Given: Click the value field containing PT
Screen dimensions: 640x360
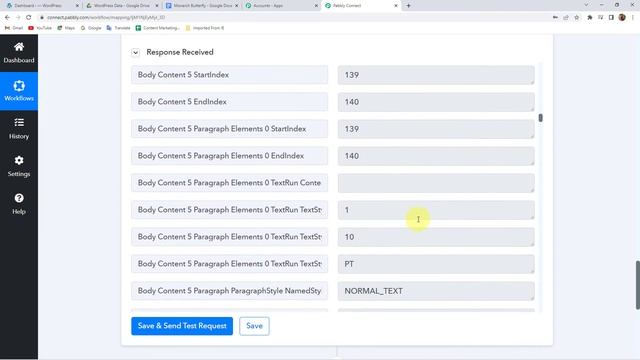Looking at the screenshot, I should click(436, 264).
